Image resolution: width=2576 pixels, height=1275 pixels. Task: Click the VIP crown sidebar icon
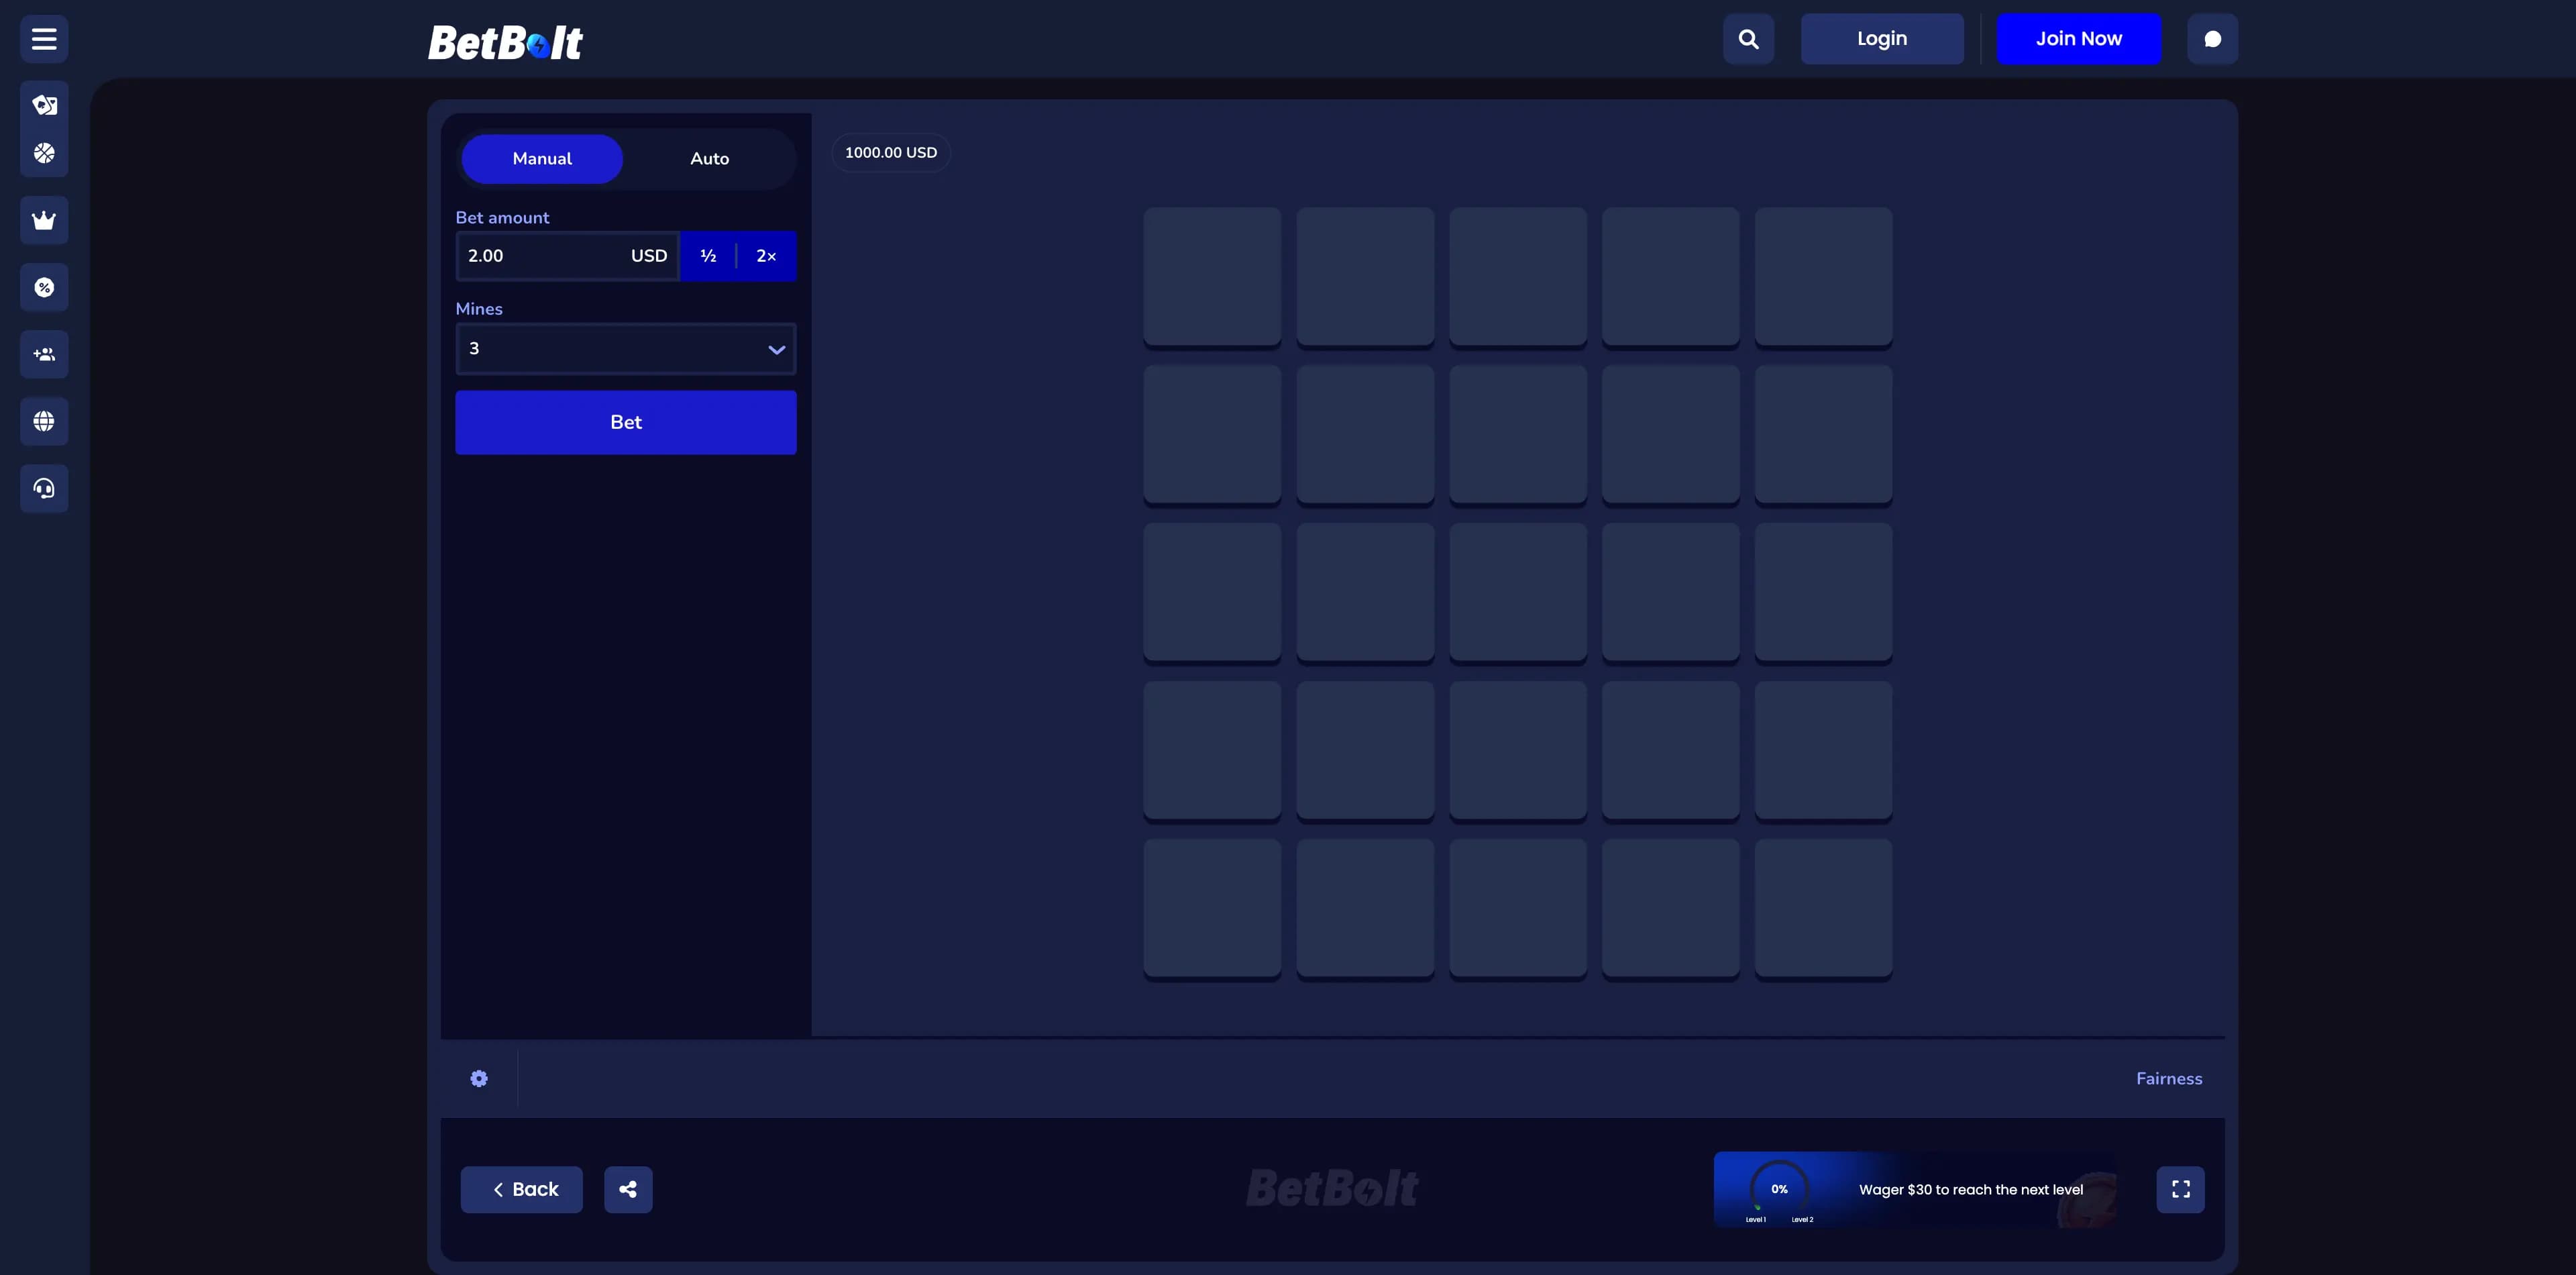pos(44,221)
